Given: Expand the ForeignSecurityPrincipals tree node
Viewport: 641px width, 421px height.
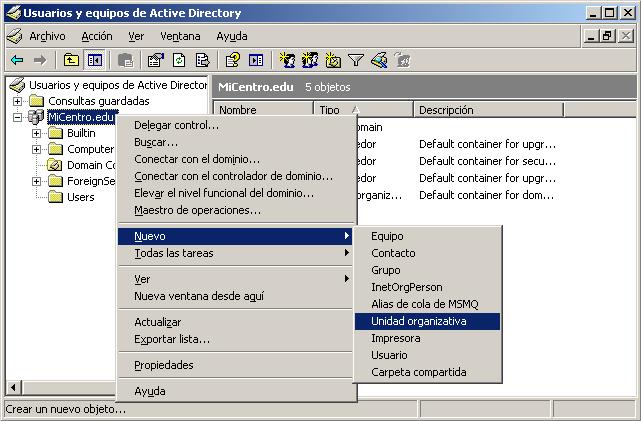Looking at the screenshot, I should [36, 181].
